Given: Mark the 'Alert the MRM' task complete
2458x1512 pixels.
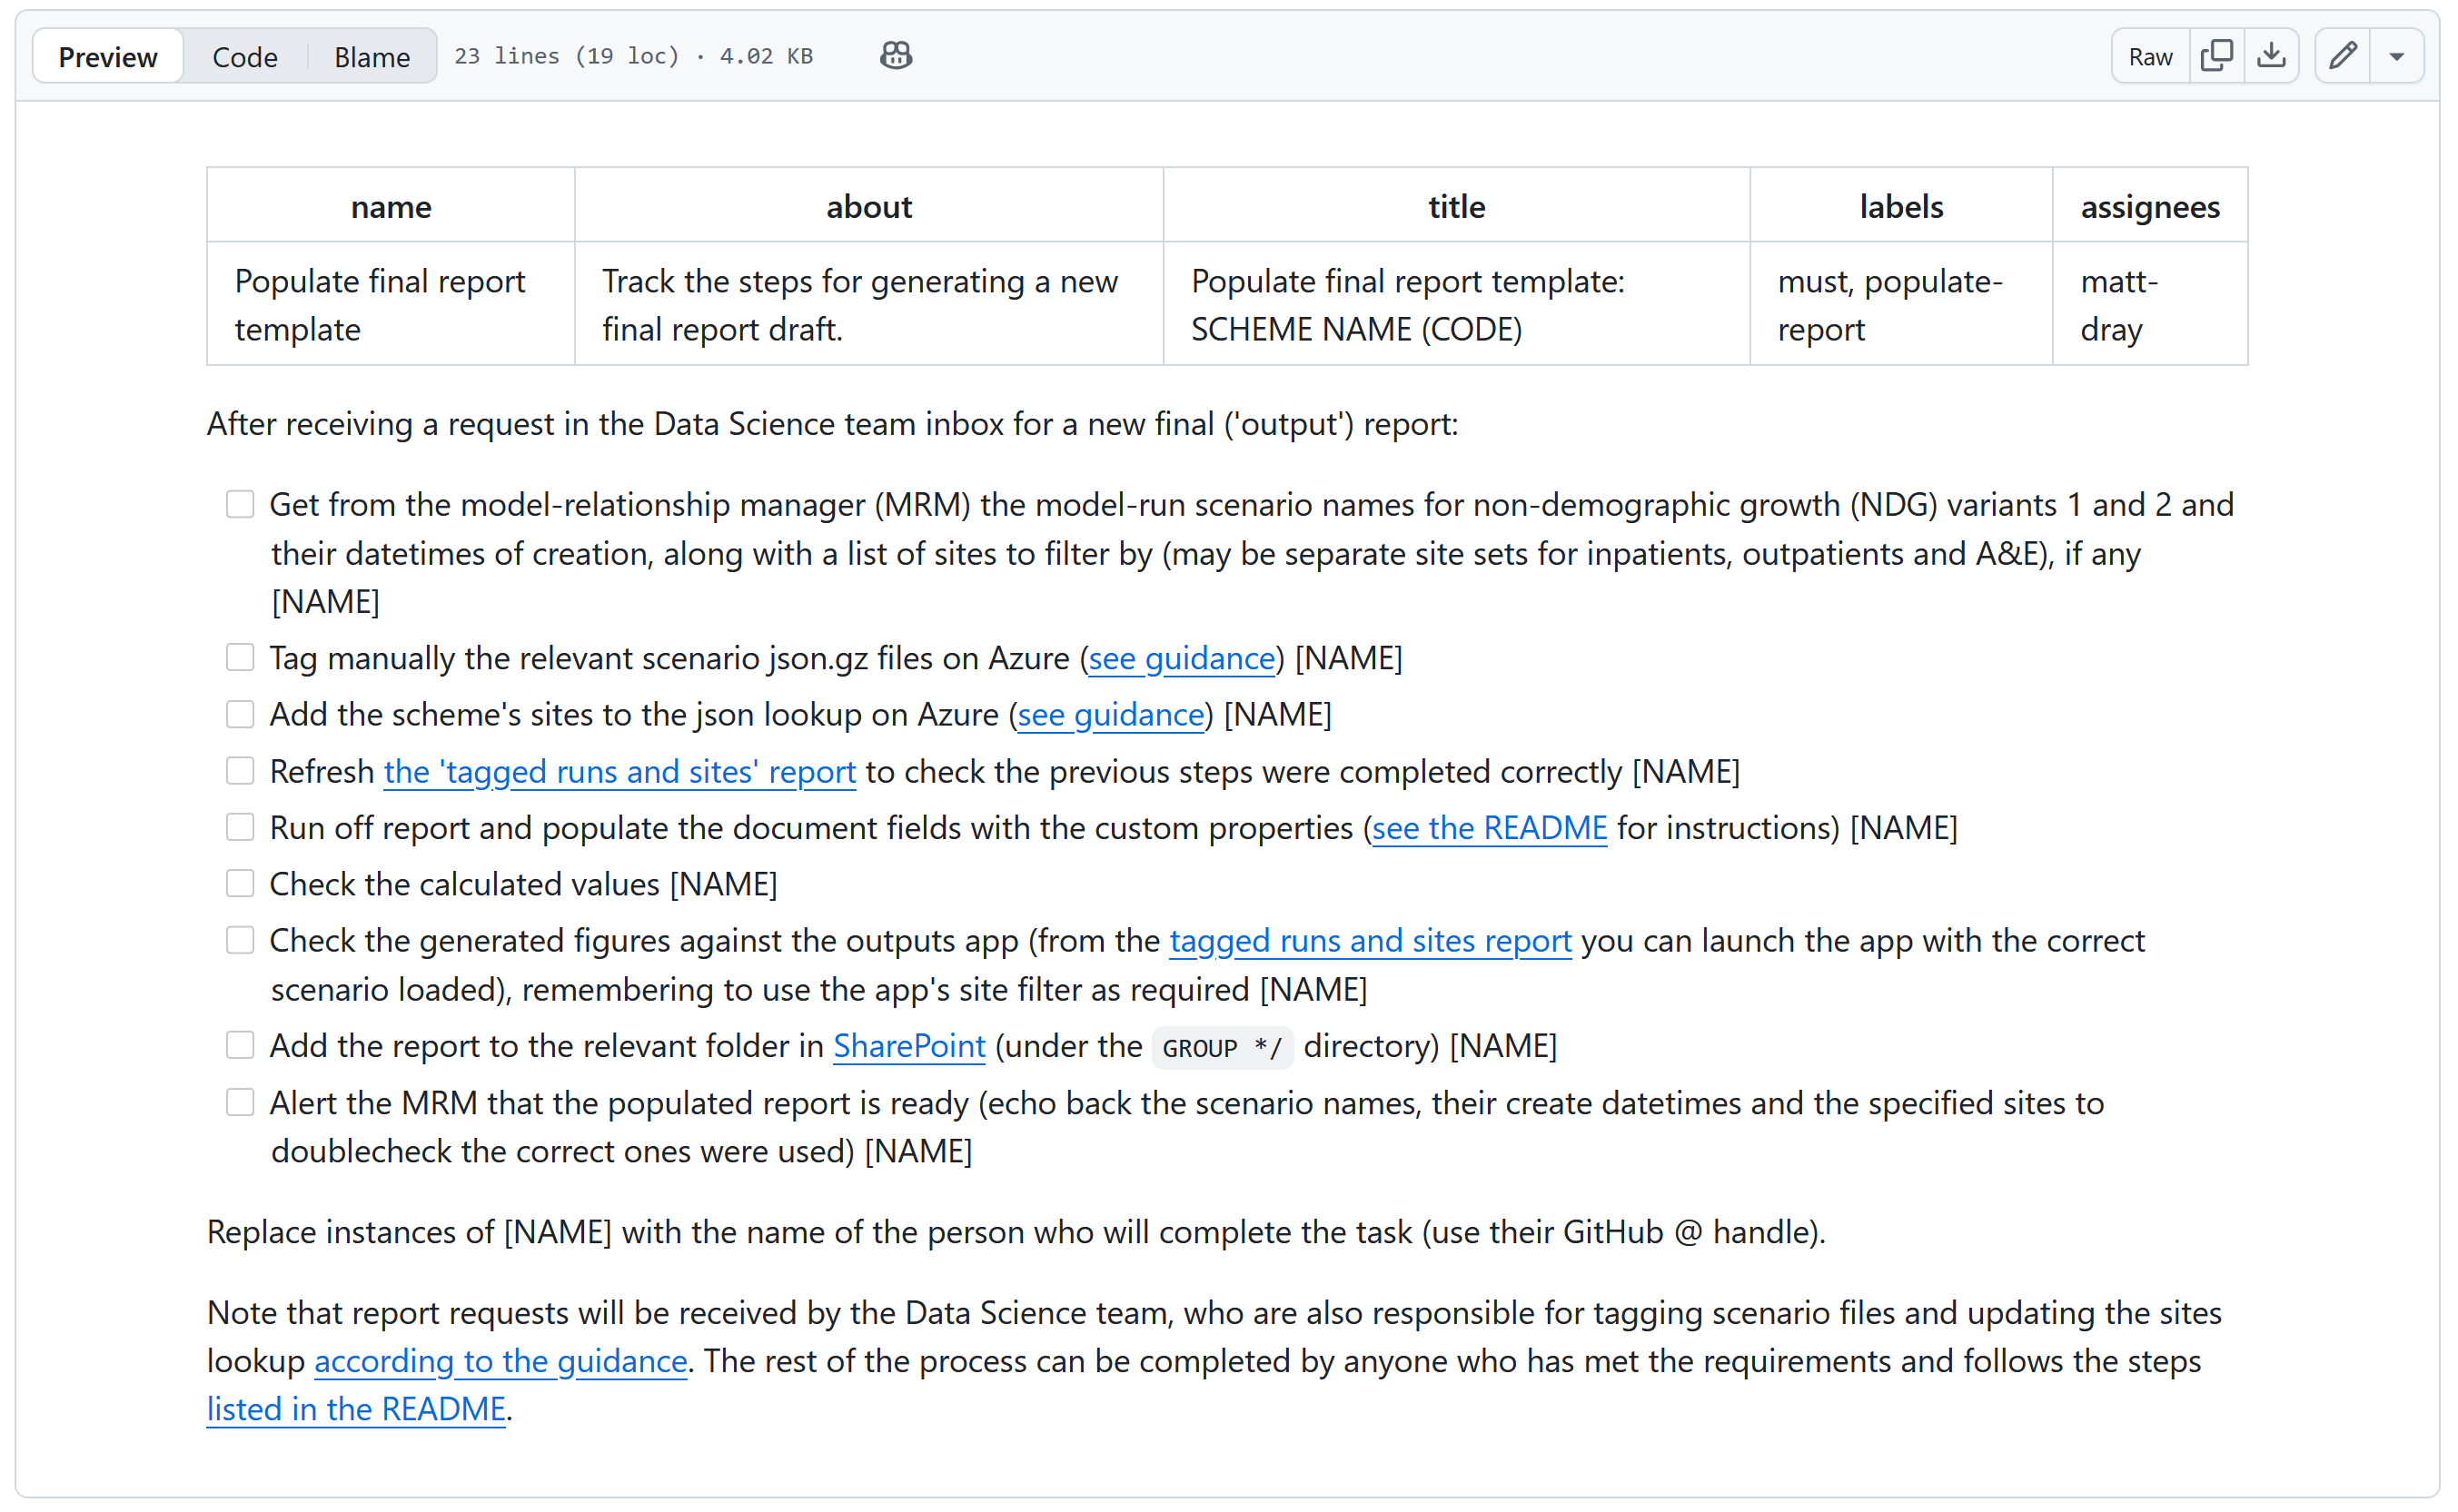Looking at the screenshot, I should pos(240,1102).
